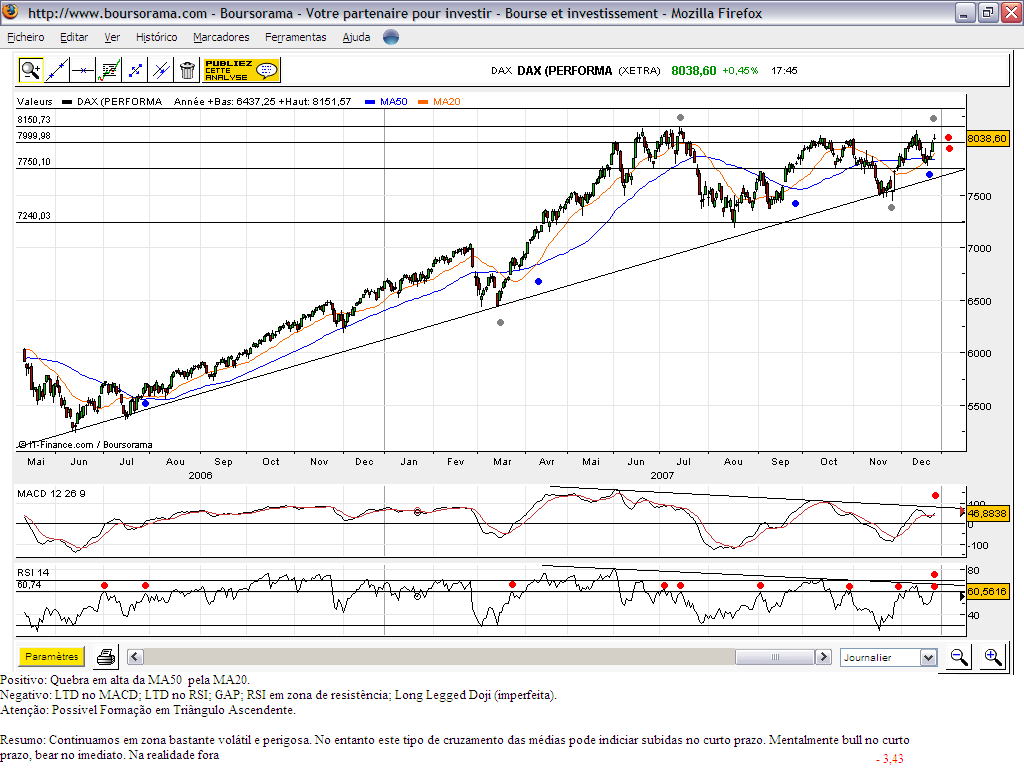The width and height of the screenshot is (1024, 768).
Task: Open the Ferramentas menu
Action: point(296,37)
